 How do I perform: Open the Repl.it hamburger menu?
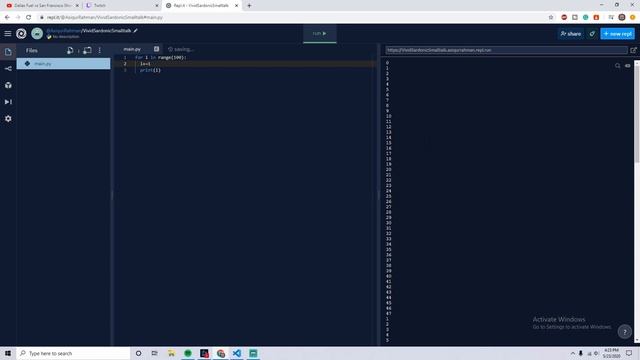pos(8,33)
